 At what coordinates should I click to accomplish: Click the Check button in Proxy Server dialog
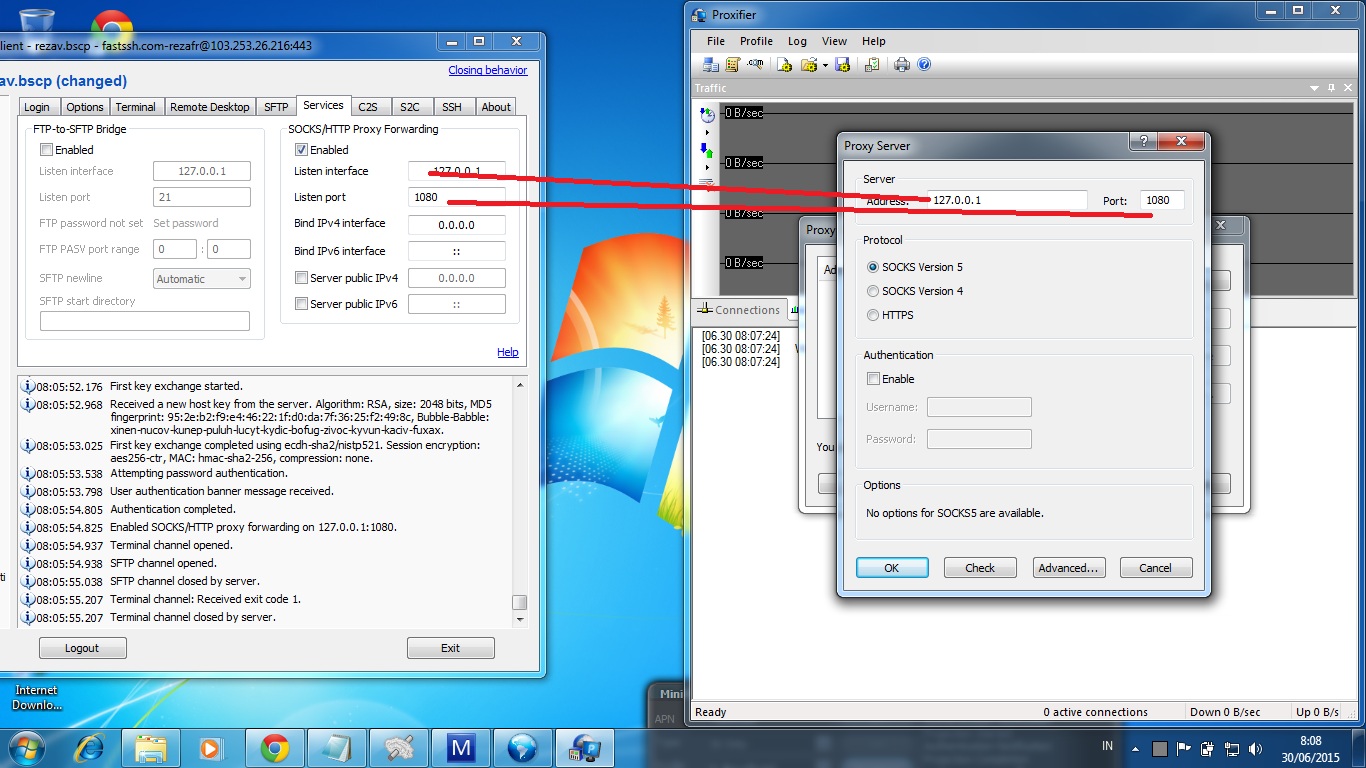tap(980, 568)
